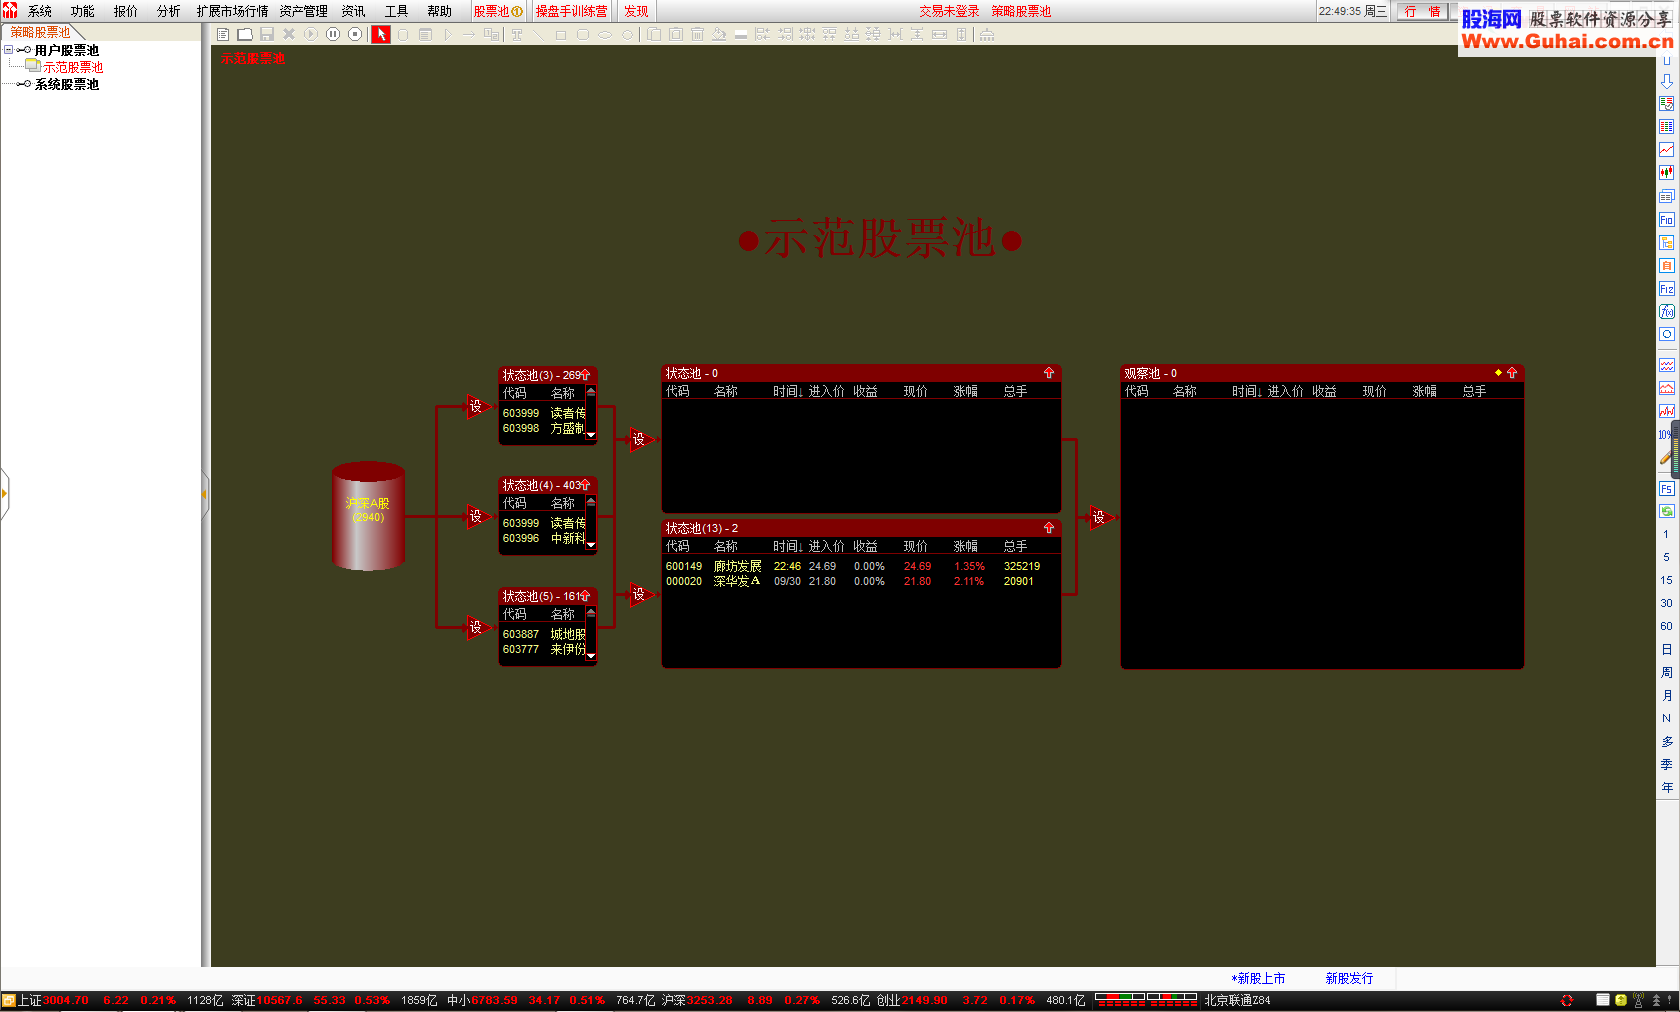
Task: Click the fill bucket toolbar icon
Action: (719, 34)
